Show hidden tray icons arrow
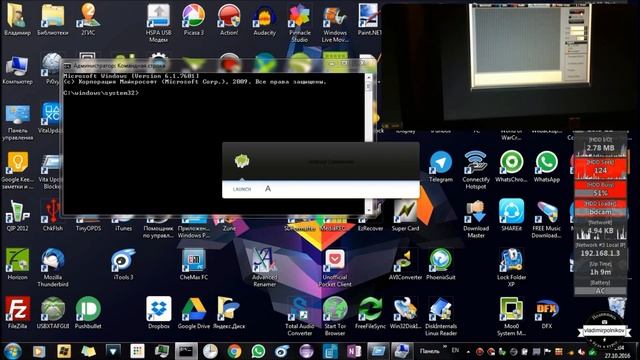640x360 pixels. [468, 351]
